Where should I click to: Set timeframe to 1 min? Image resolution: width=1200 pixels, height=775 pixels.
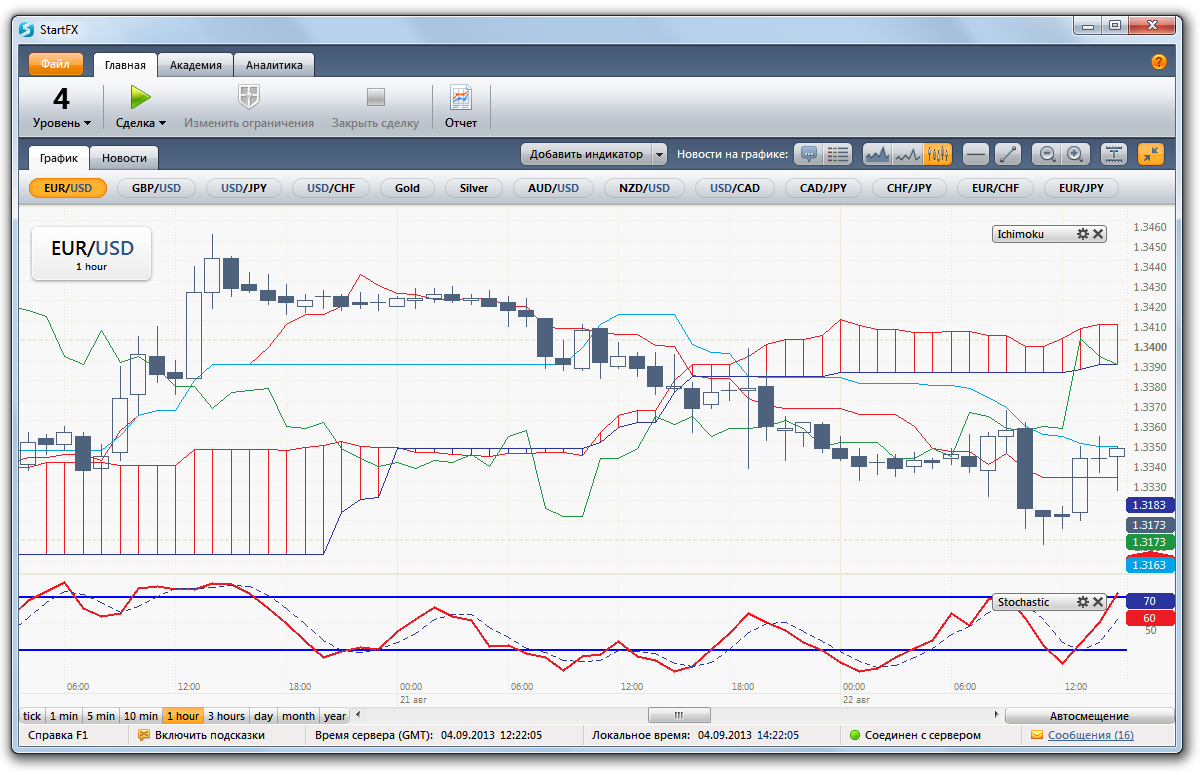64,716
